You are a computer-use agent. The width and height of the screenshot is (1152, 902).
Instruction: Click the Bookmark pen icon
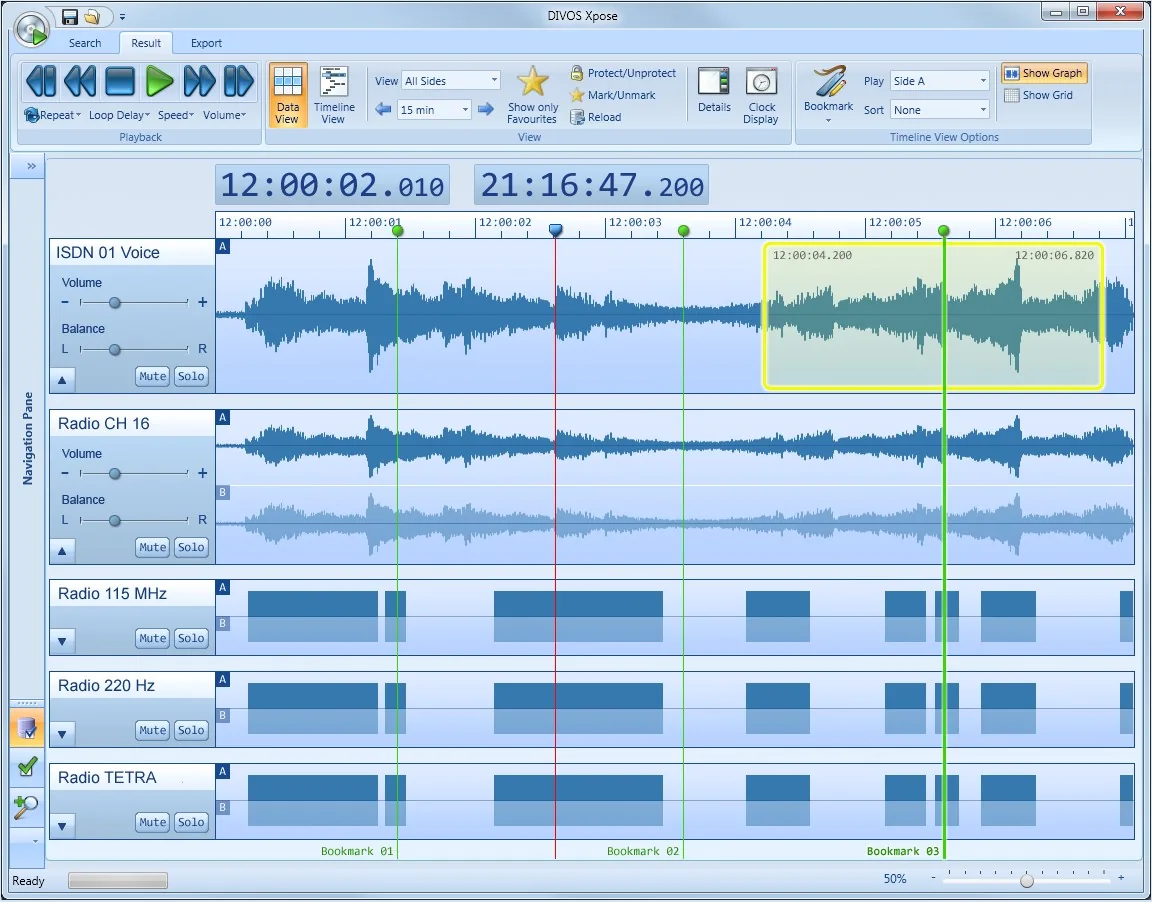click(829, 81)
